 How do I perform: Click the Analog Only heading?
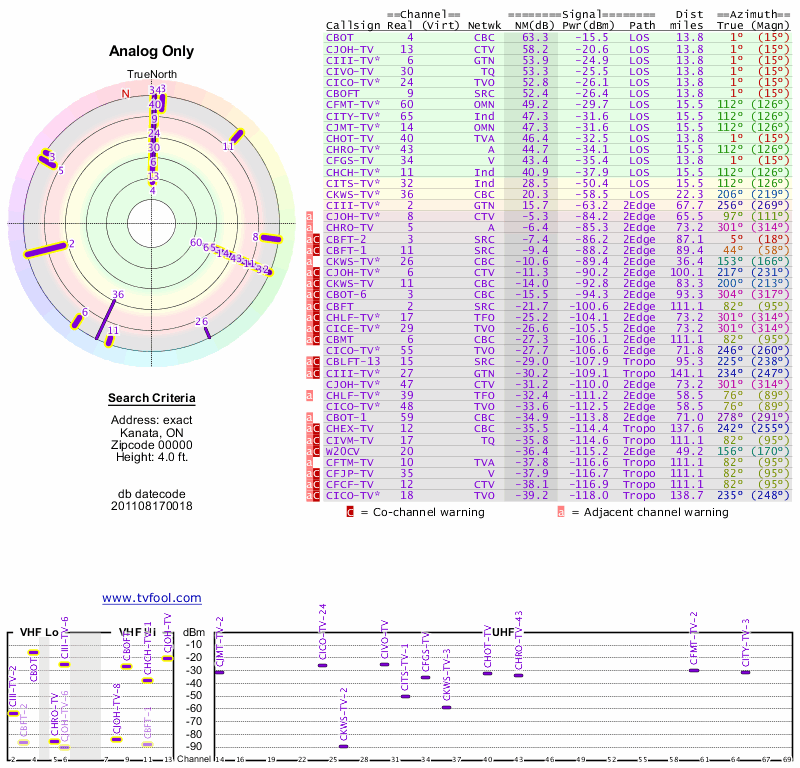pos(151,52)
